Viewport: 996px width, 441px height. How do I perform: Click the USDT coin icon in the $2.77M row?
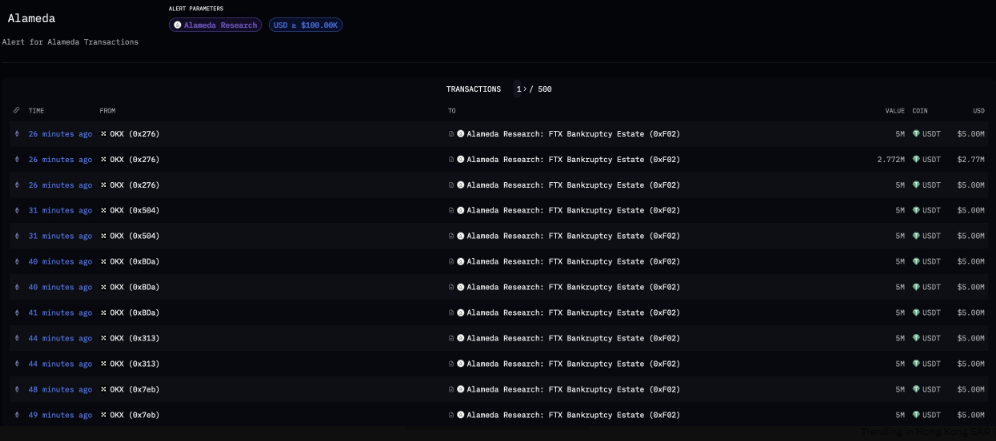916,159
